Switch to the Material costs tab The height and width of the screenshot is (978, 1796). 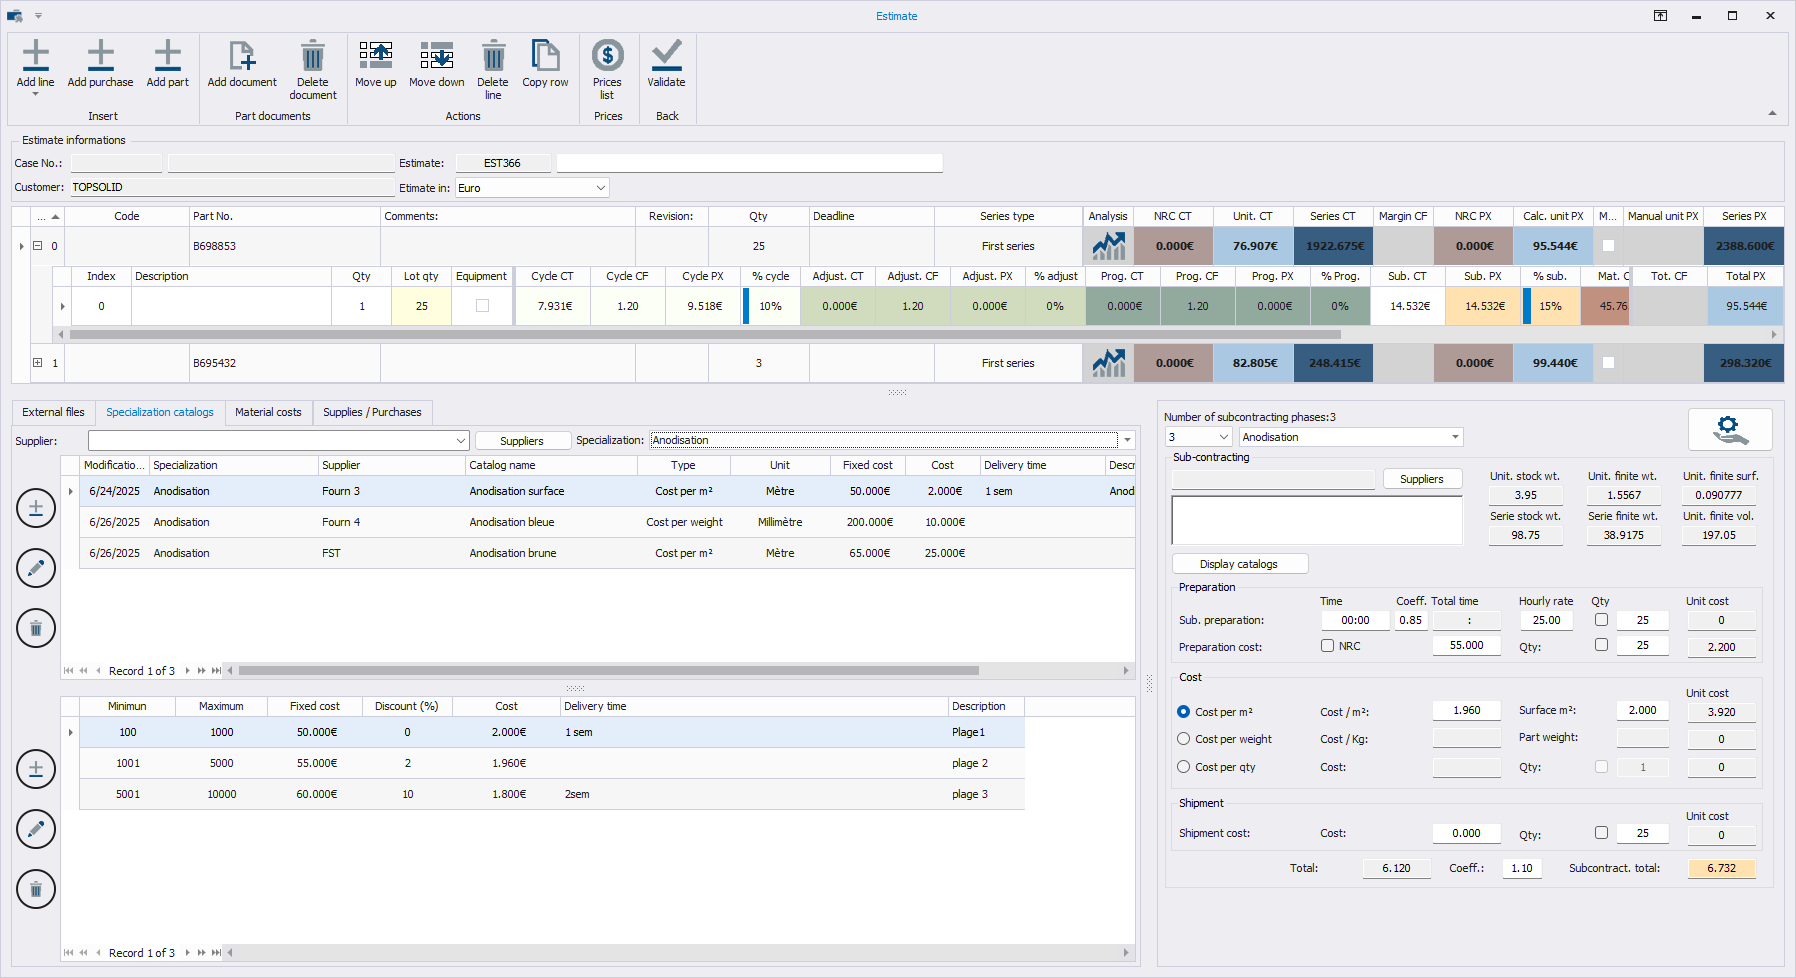[268, 412]
